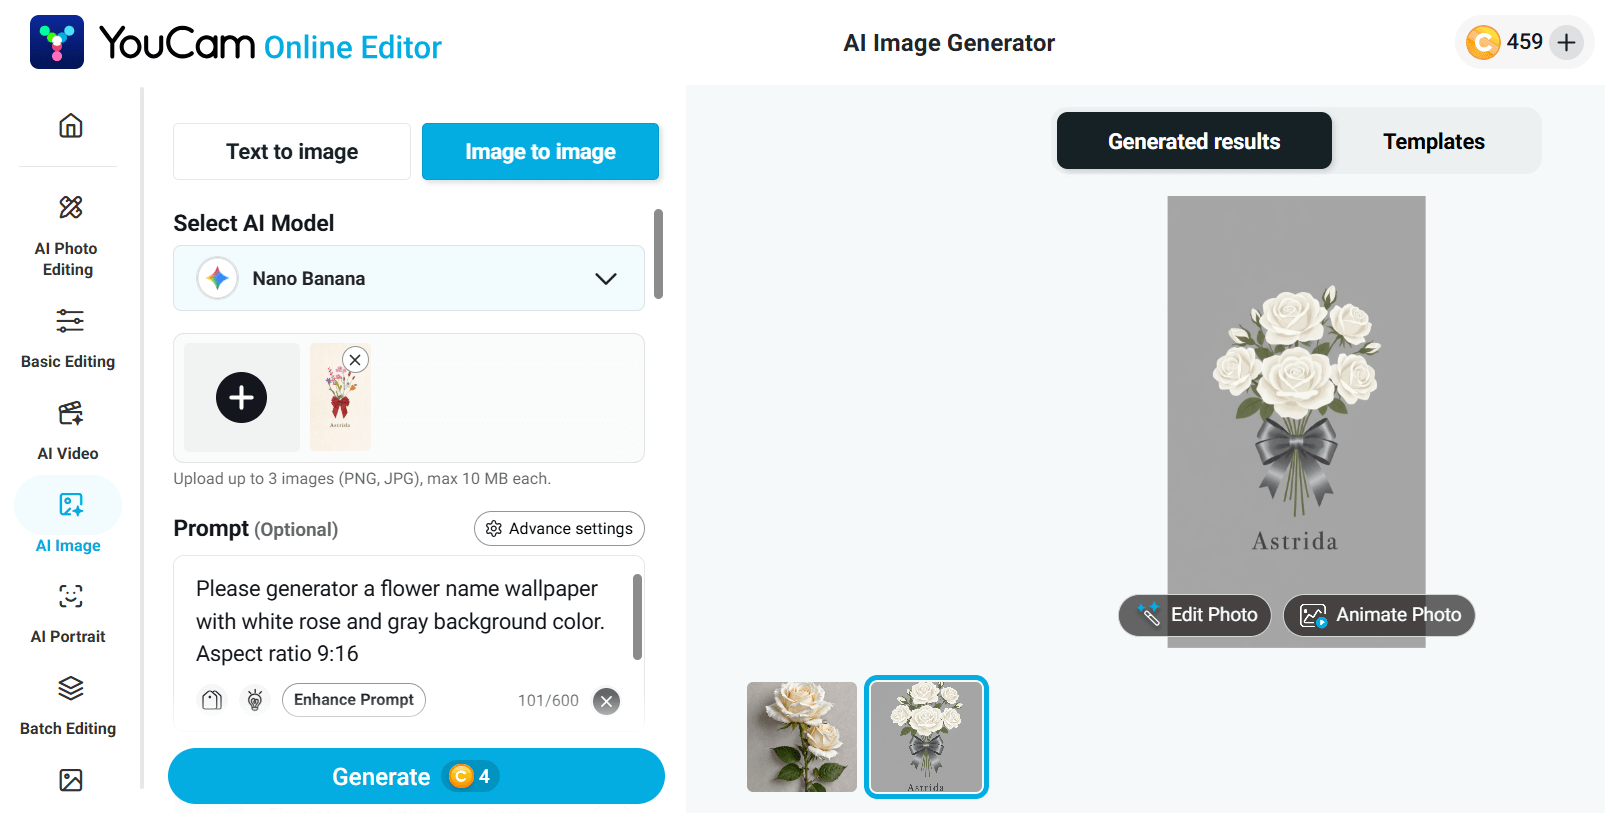Open the AI Portrait section
The image size is (1605, 813).
[x=69, y=613]
